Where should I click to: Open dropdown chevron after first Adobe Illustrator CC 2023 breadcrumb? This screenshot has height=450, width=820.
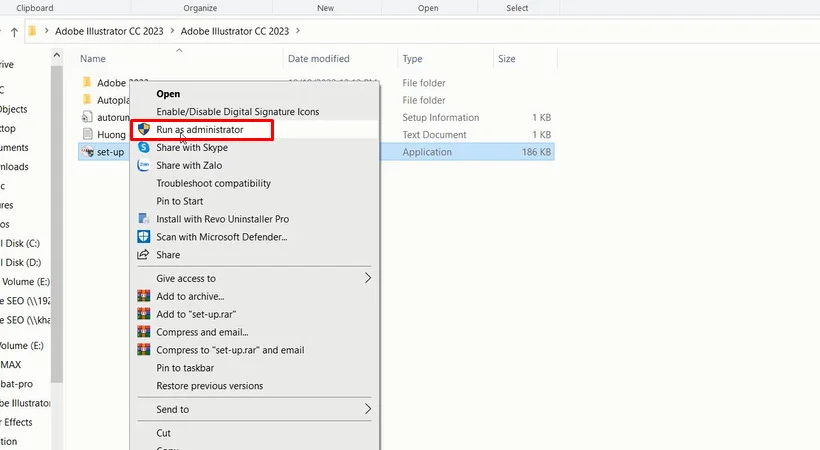pos(172,31)
